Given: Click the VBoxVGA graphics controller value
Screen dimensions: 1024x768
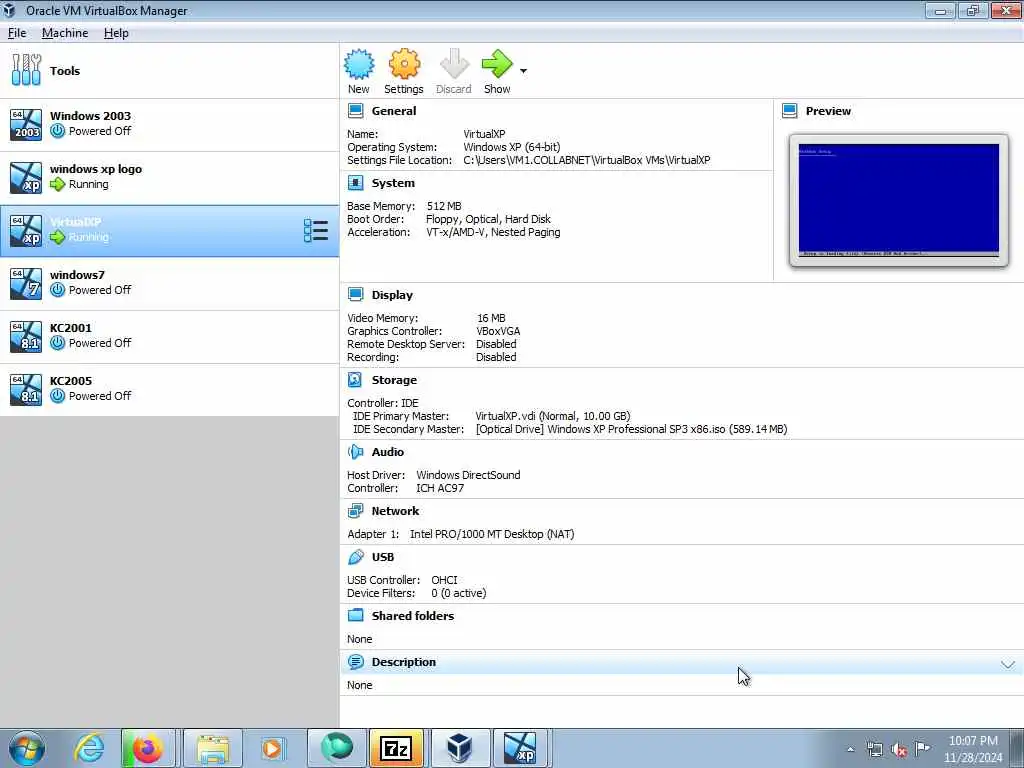Looking at the screenshot, I should point(498,331).
